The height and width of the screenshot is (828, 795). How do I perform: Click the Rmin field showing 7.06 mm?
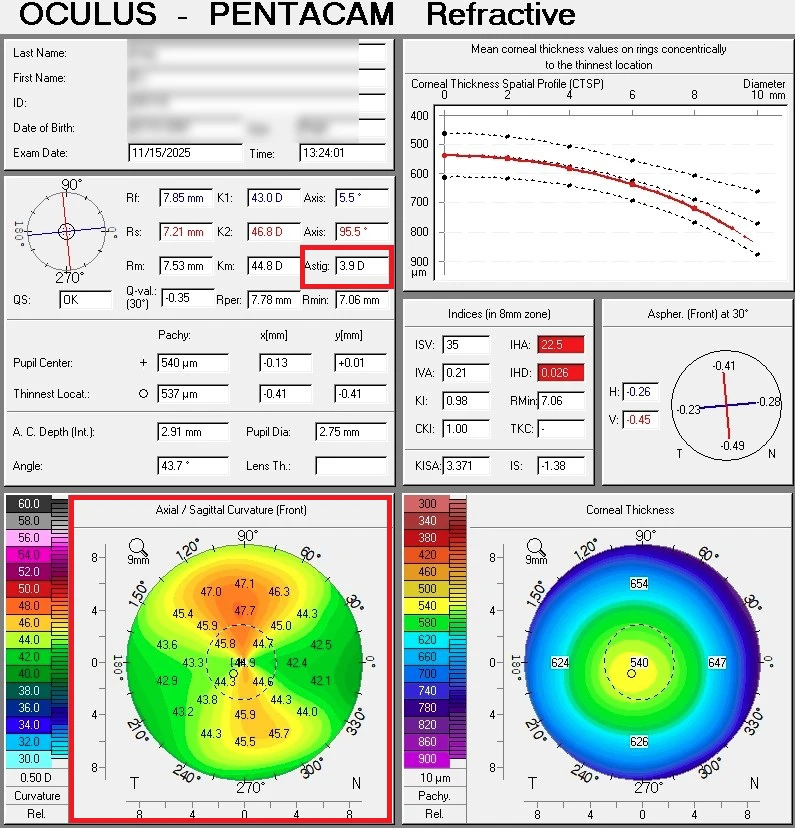(362, 300)
